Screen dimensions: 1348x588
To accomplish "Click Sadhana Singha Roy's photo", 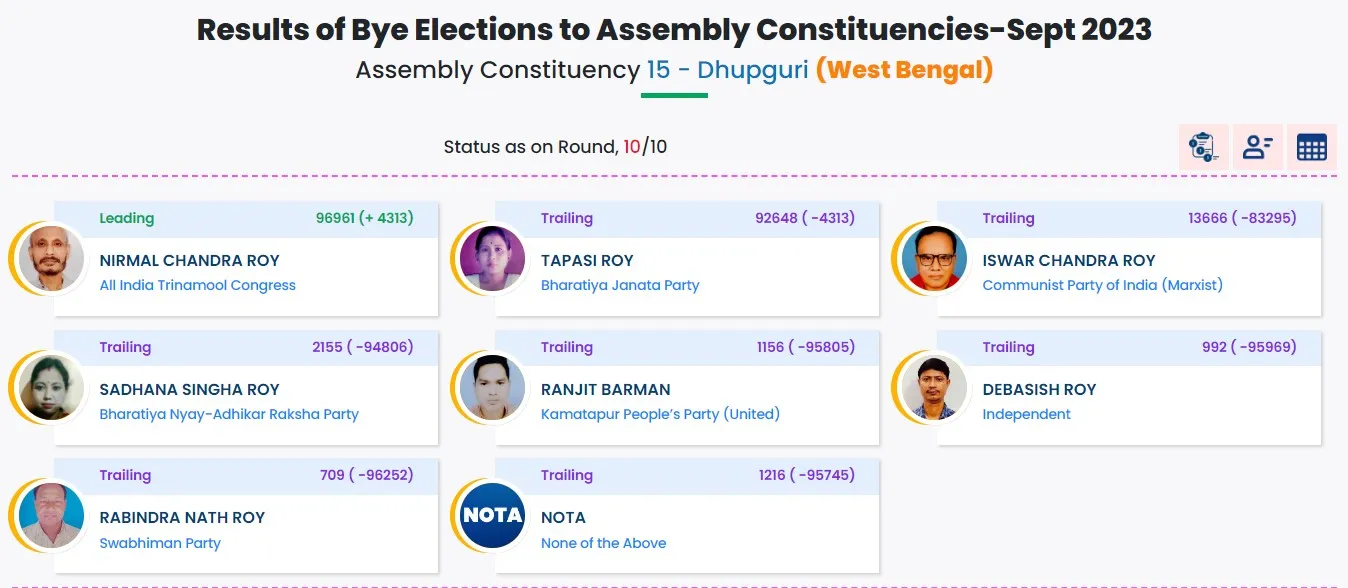I will click(51, 388).
